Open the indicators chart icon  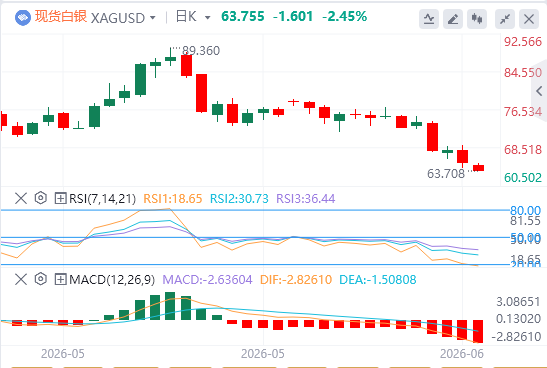point(429,18)
